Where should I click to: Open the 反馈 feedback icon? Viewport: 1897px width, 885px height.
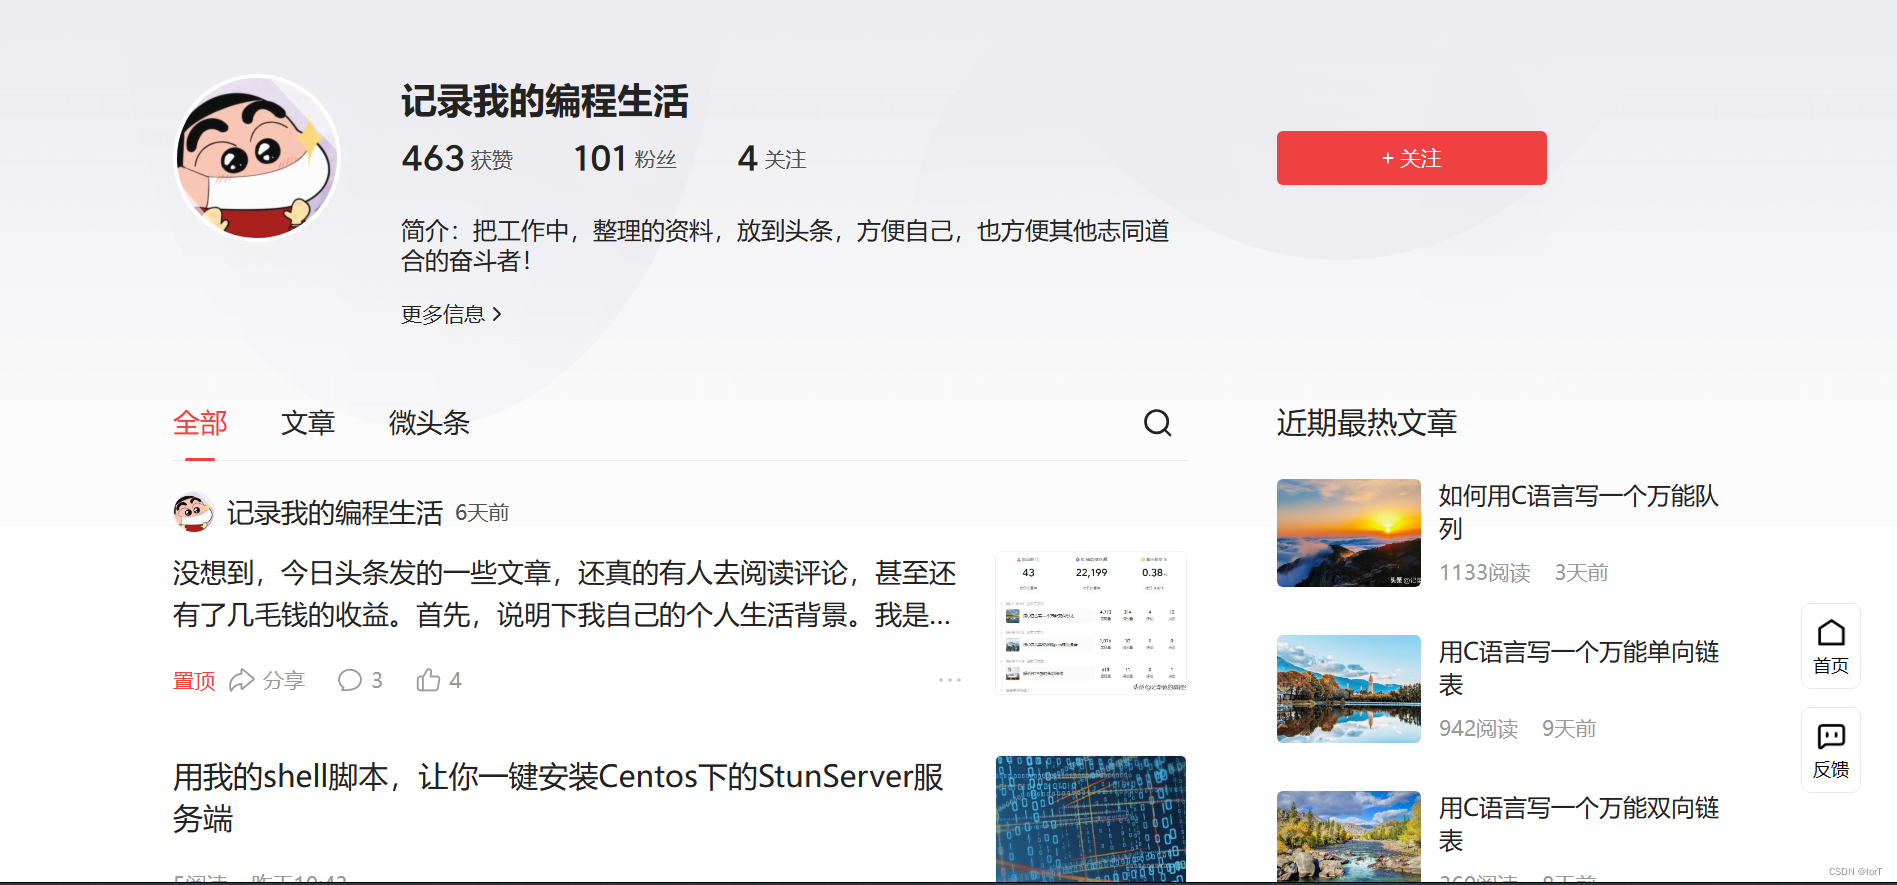[1831, 750]
